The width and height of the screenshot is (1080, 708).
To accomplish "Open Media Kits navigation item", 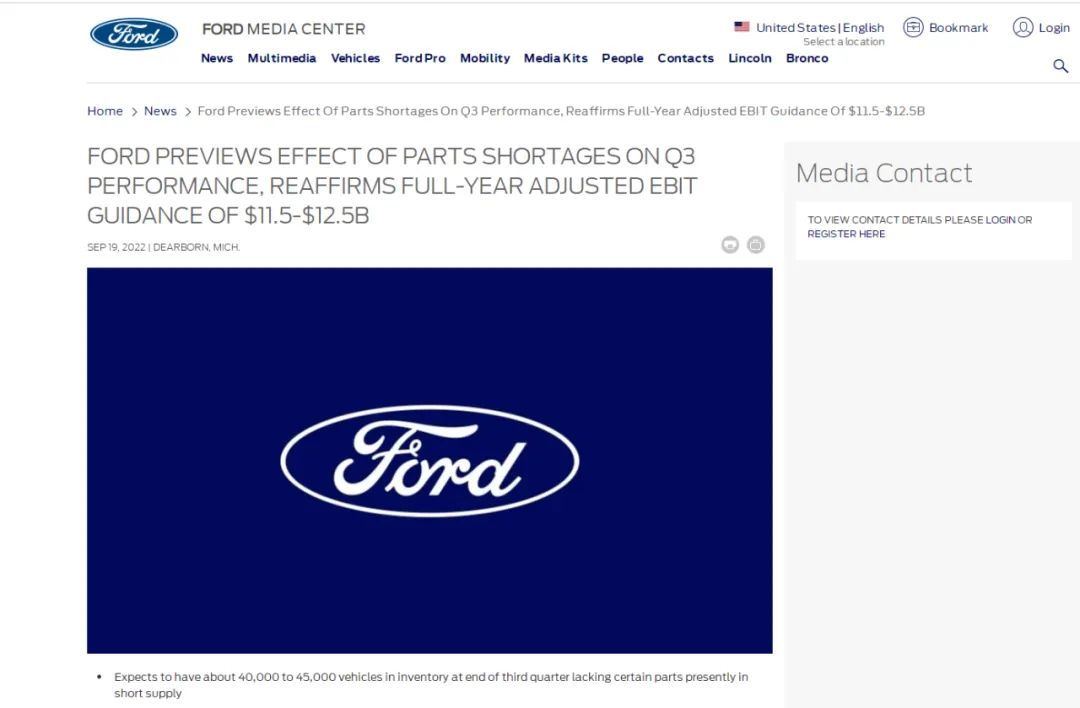I will tap(556, 59).
